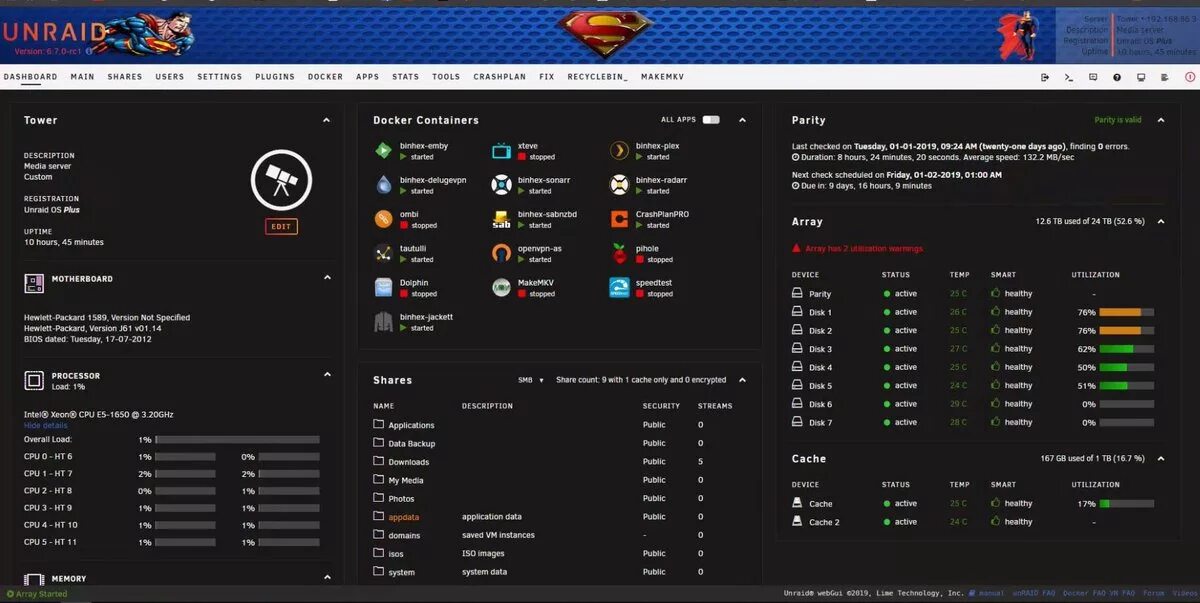Click the Cache 2 device icon
Screen dimensions: 1200x603
point(798,522)
